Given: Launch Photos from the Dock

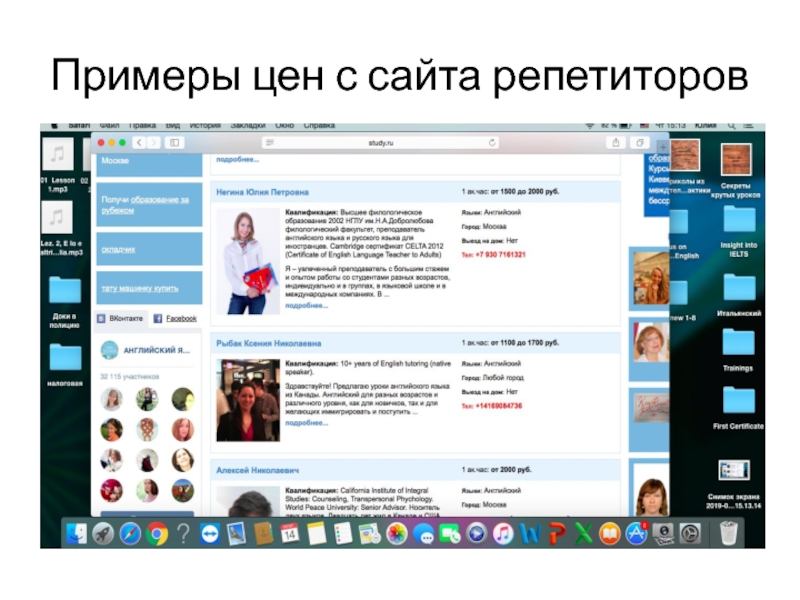Looking at the screenshot, I should coord(396,534).
